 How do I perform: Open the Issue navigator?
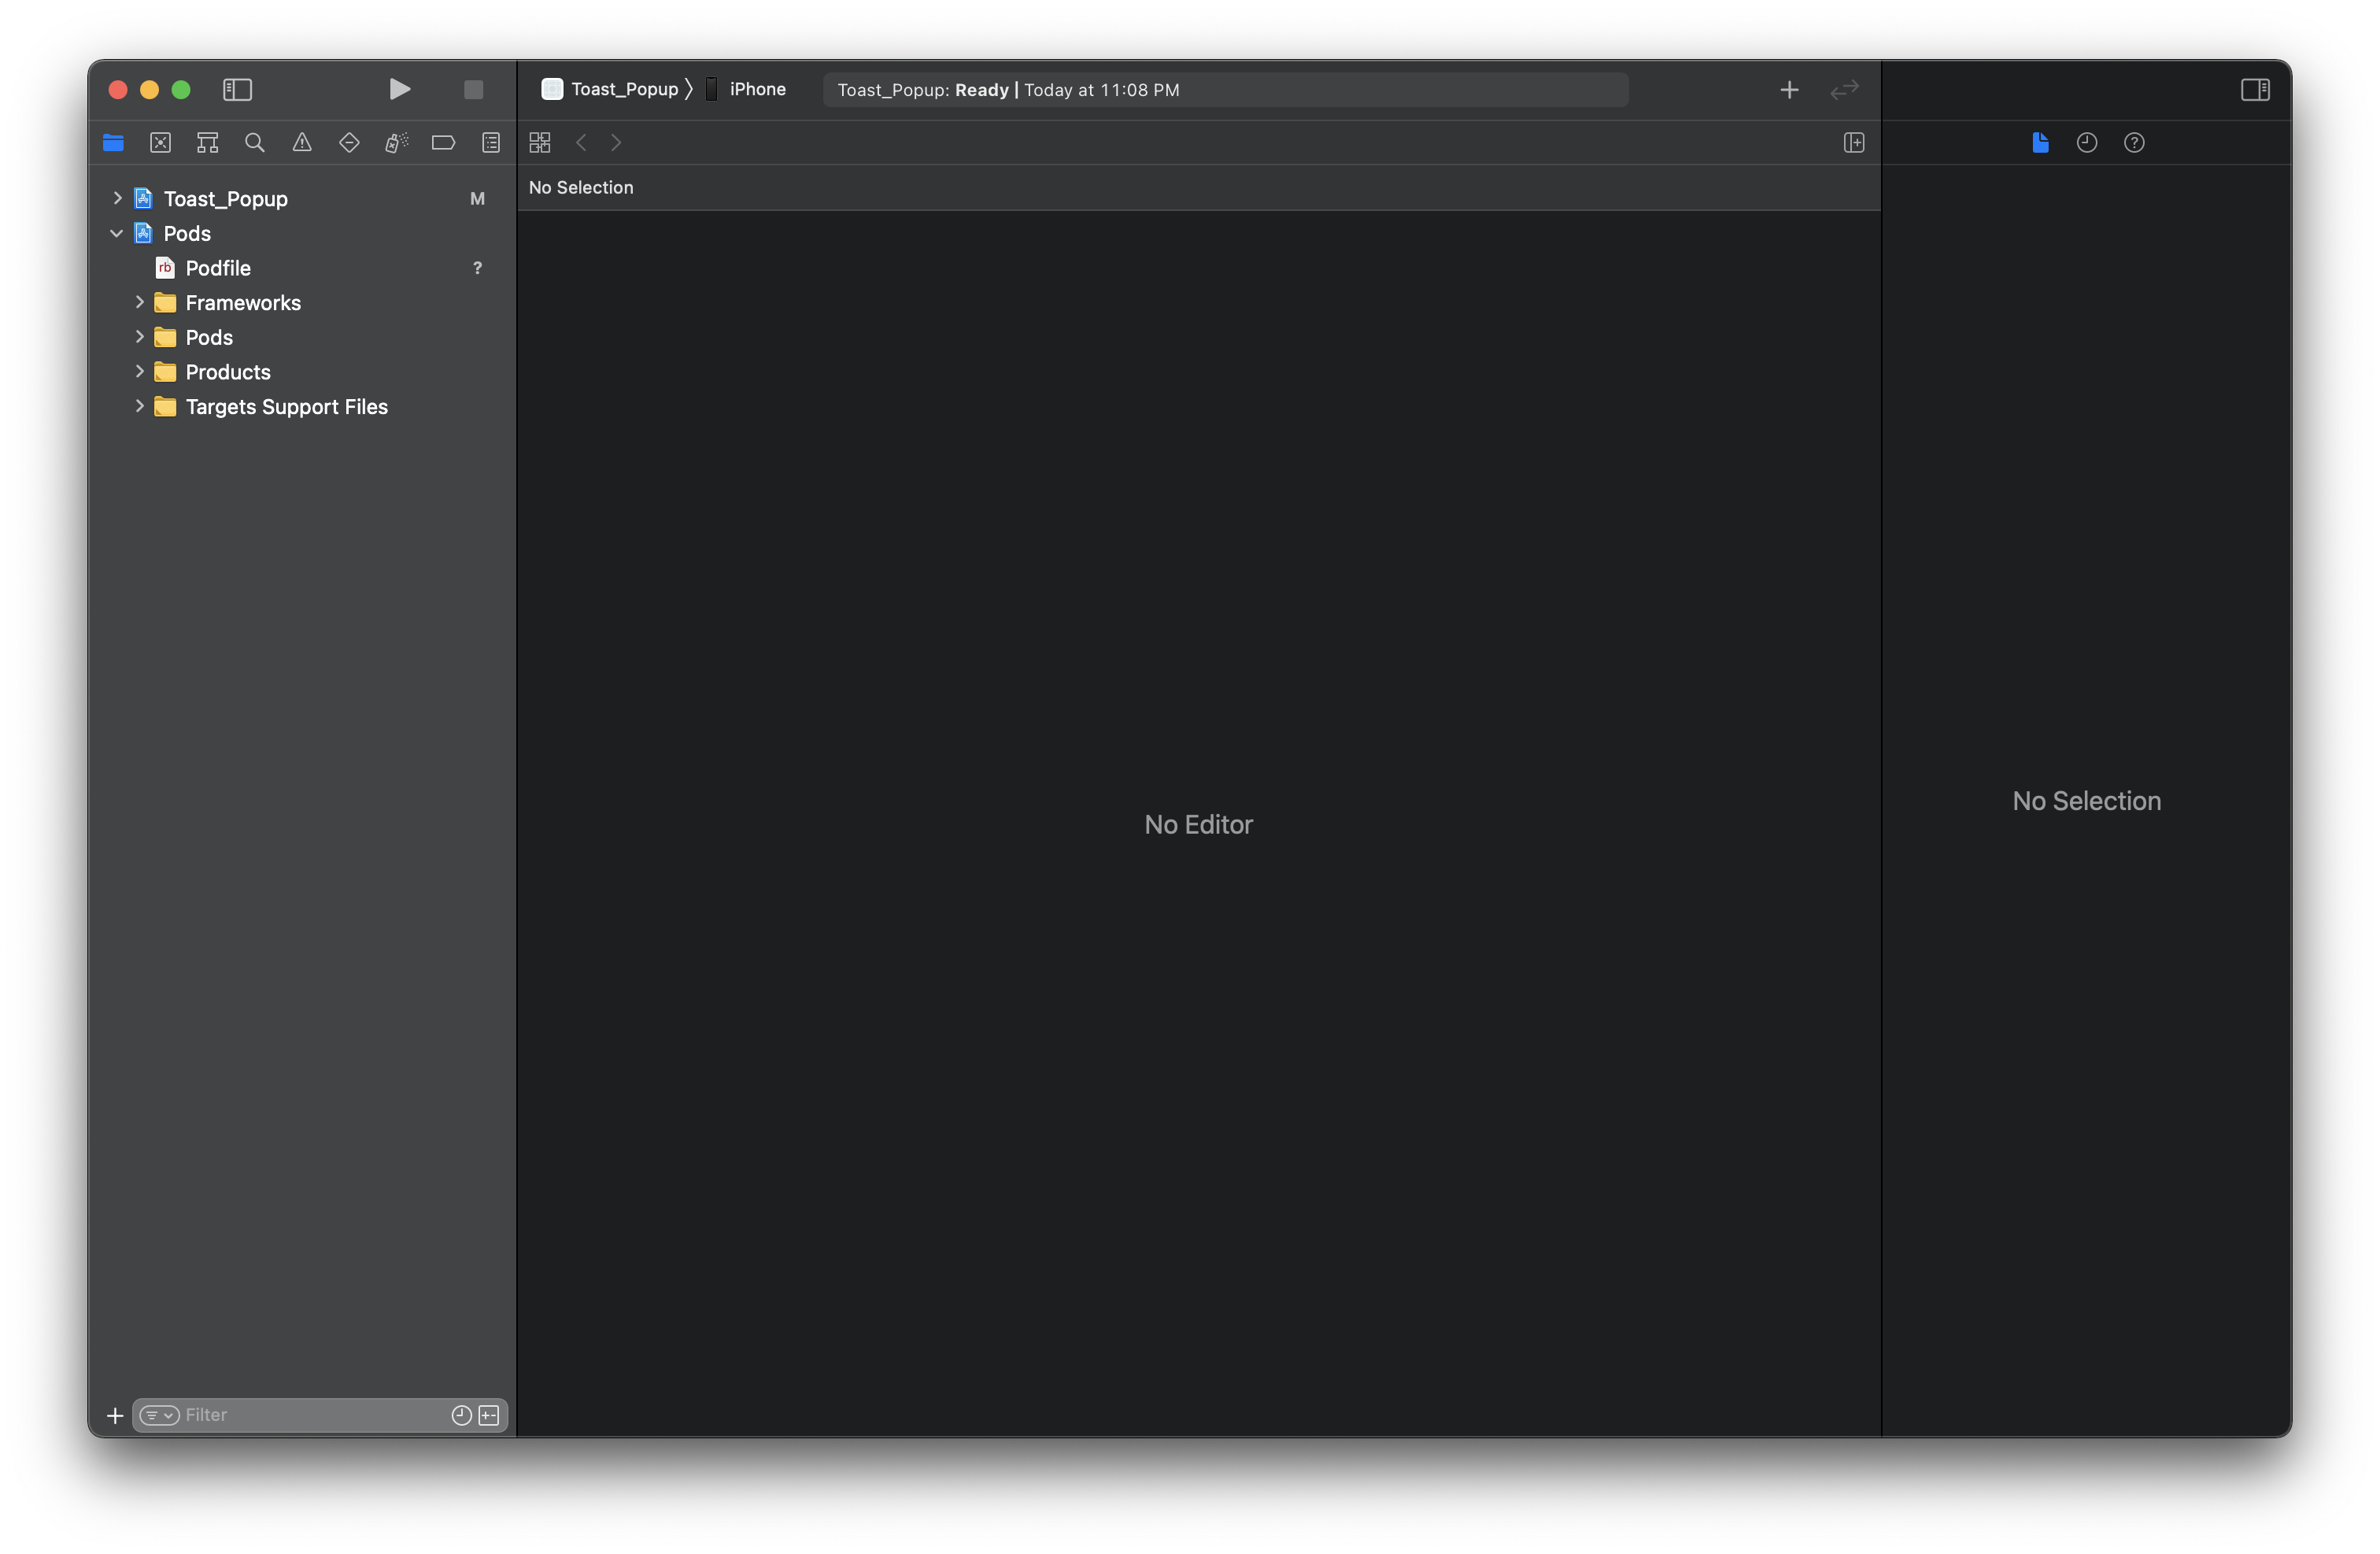point(302,143)
